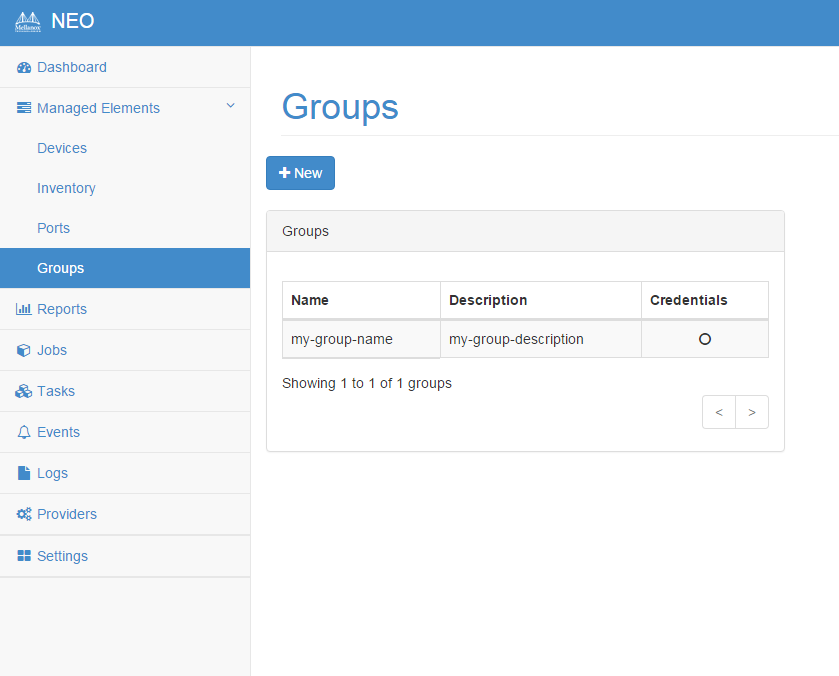Click the New button to create a group
Screen dimensions: 839x676
tap(300, 173)
